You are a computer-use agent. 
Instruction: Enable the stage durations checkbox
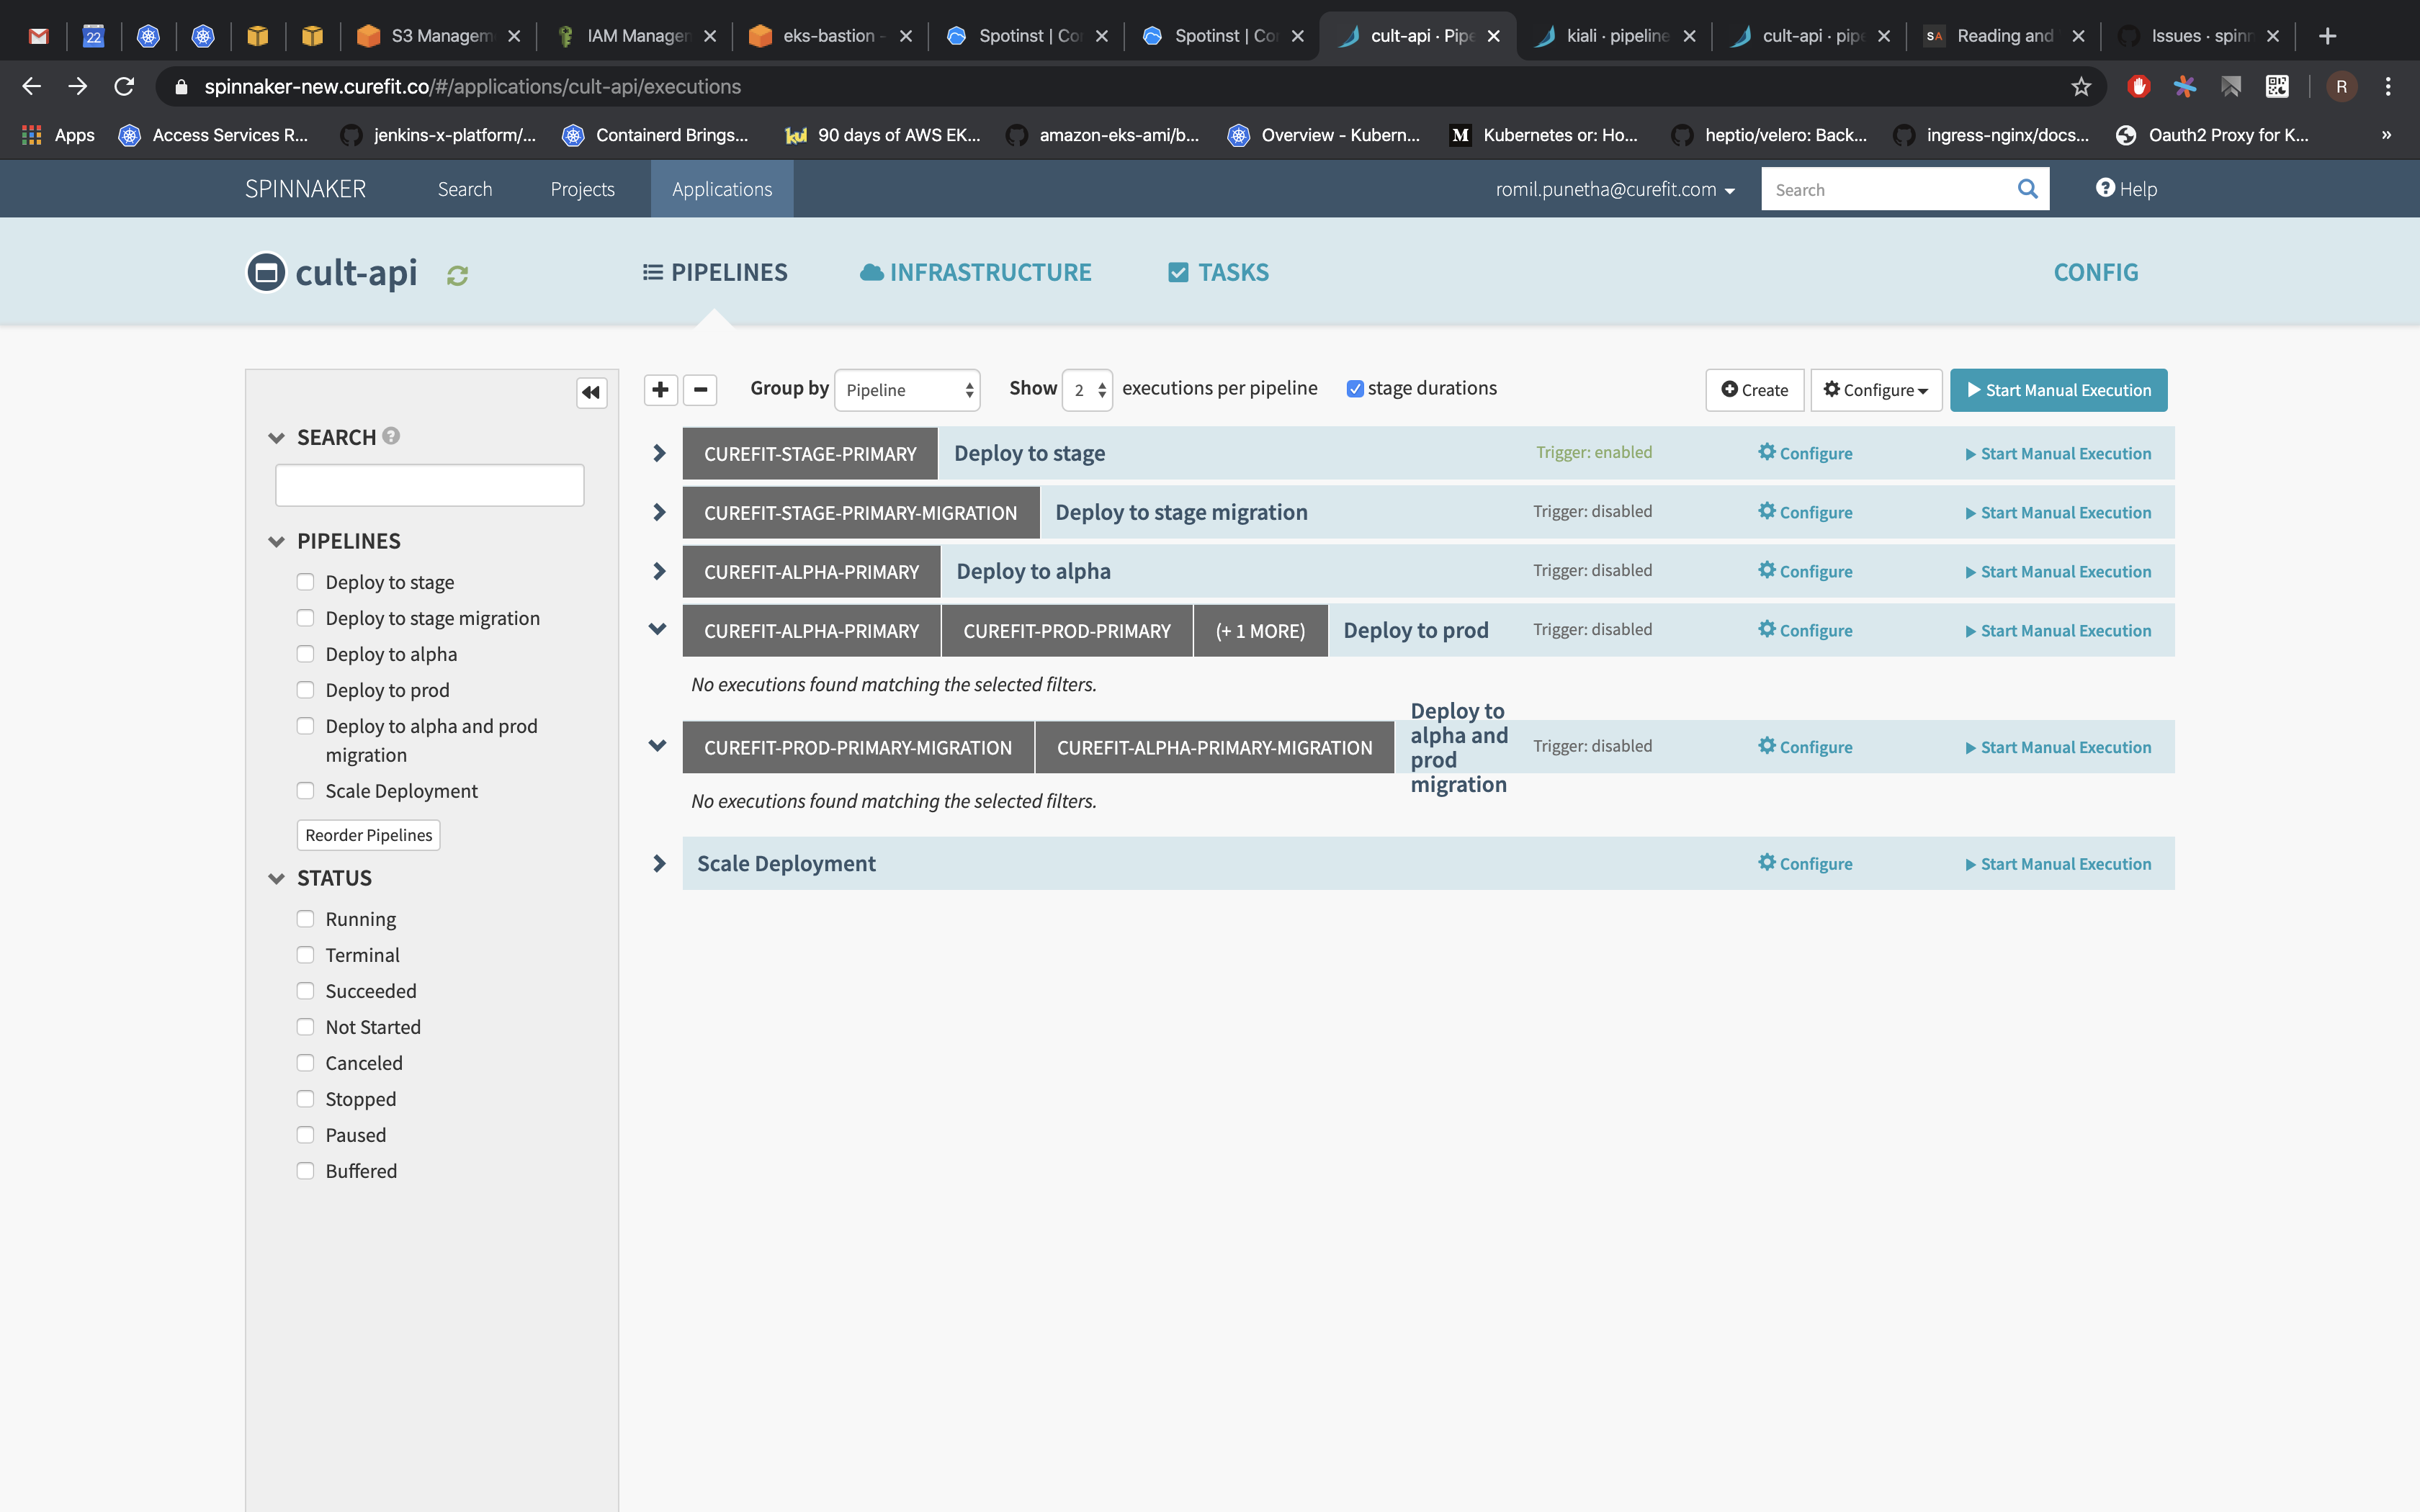(1355, 388)
